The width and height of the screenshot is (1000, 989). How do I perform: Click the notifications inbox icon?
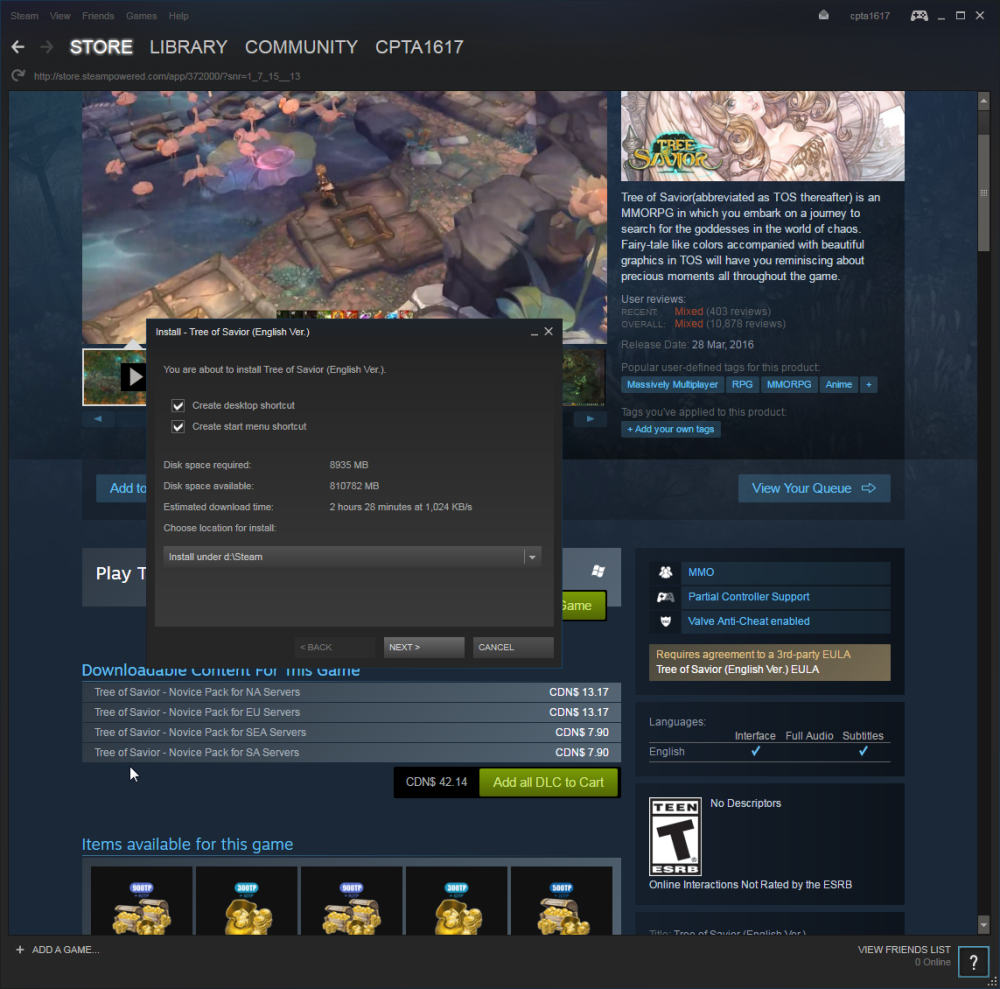point(823,15)
